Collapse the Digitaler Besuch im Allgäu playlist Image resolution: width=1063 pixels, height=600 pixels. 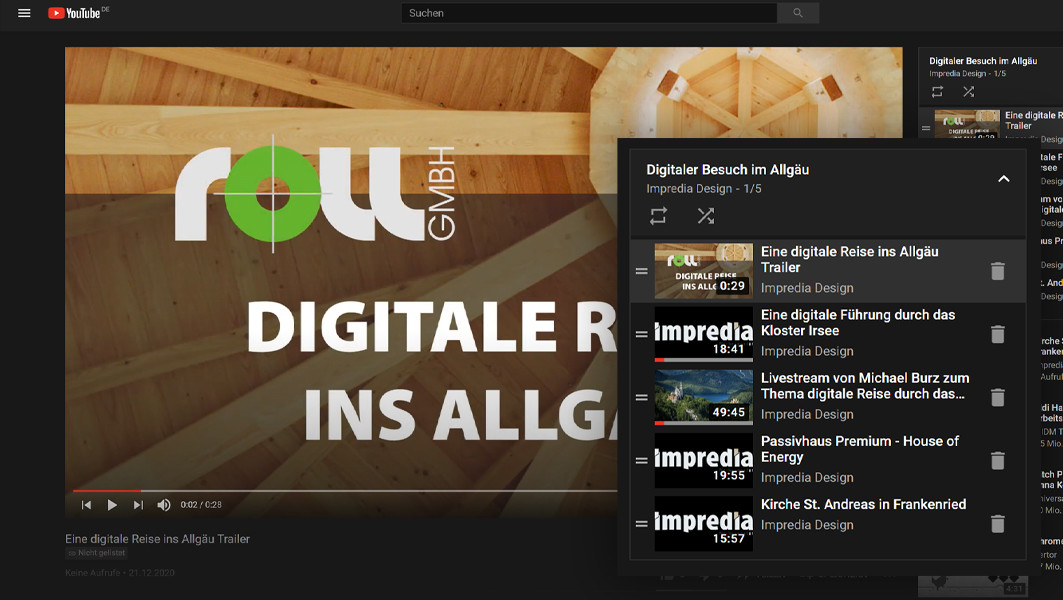point(1003,179)
